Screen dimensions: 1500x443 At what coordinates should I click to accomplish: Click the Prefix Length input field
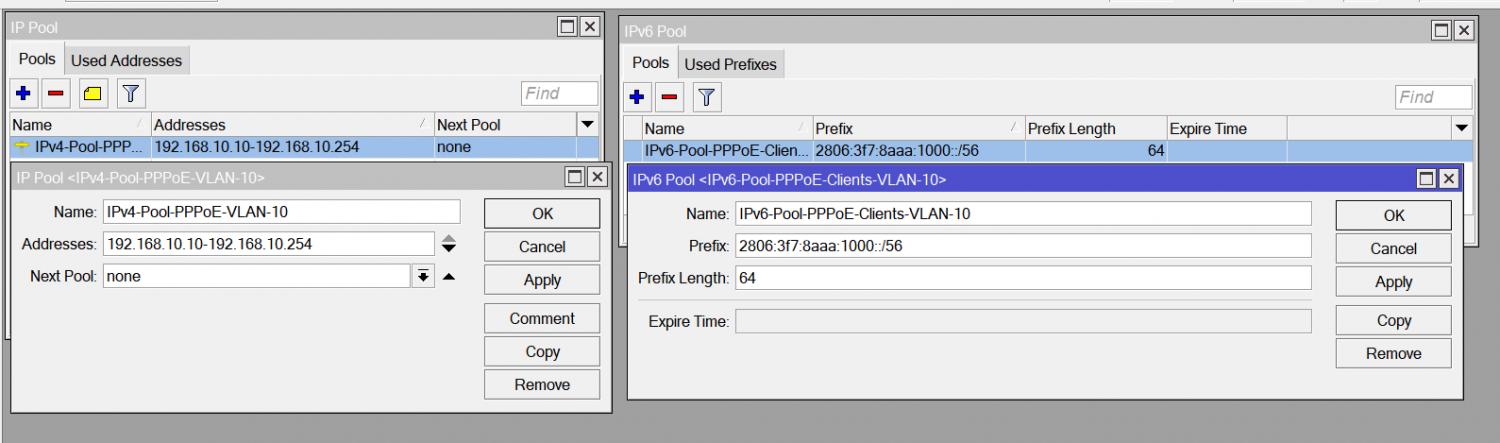1020,278
